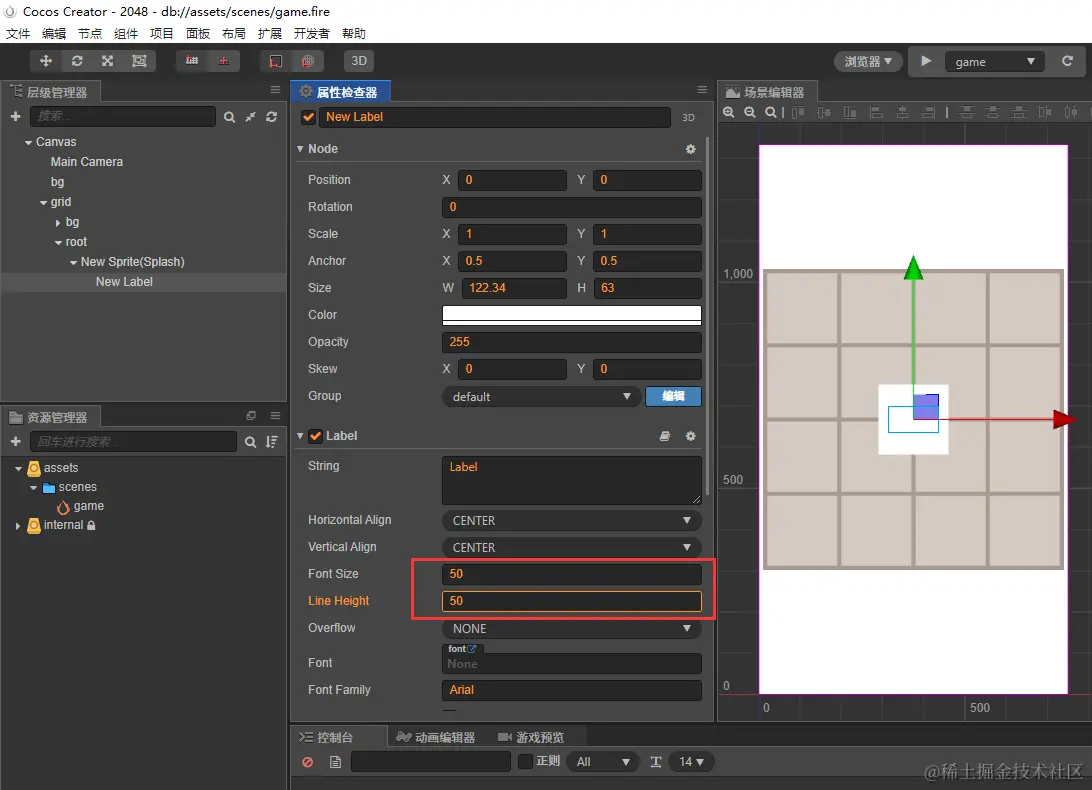Open Label component gear settings
The height and width of the screenshot is (790, 1092).
pyautogui.click(x=690, y=436)
